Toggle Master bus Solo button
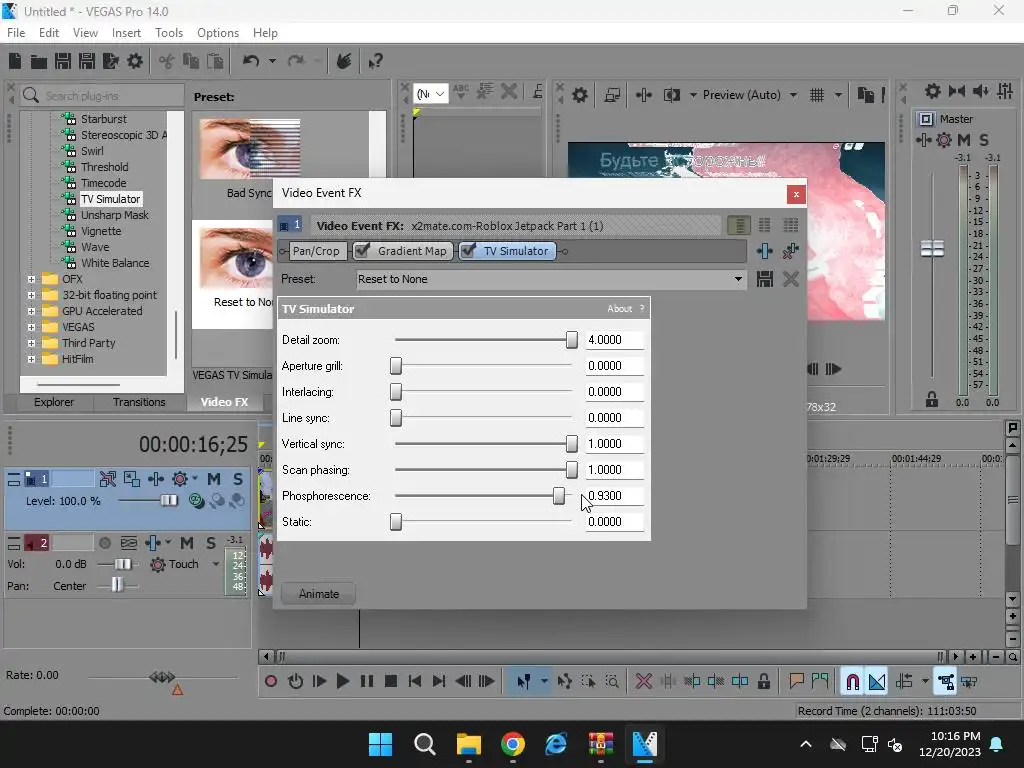This screenshot has height=768, width=1024. pyautogui.click(x=984, y=140)
